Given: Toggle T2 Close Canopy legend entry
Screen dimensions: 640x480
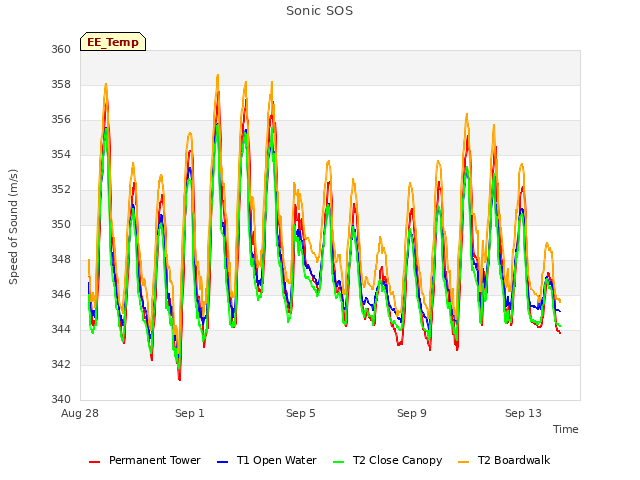Looking at the screenshot, I should (x=388, y=460).
